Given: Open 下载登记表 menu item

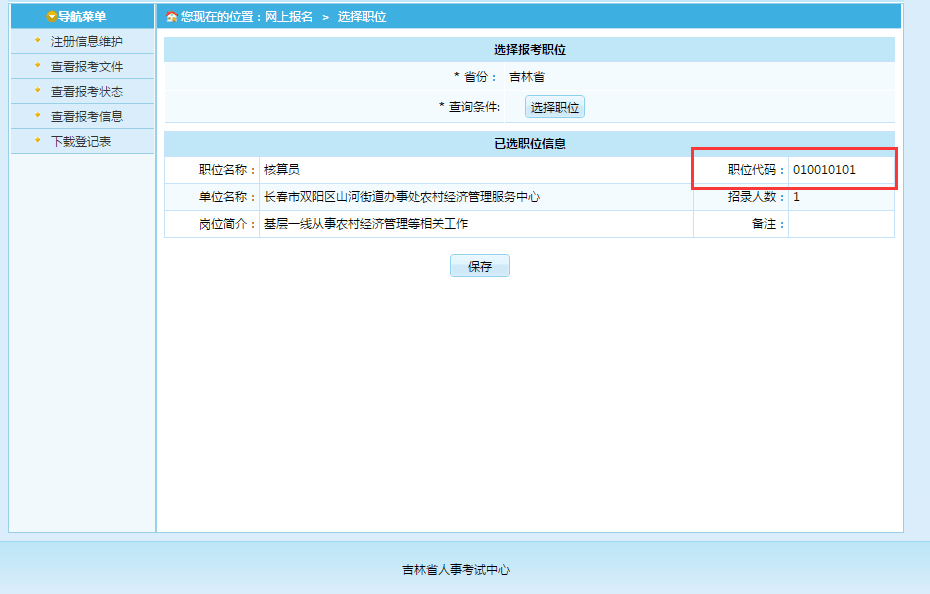Looking at the screenshot, I should [81, 141].
